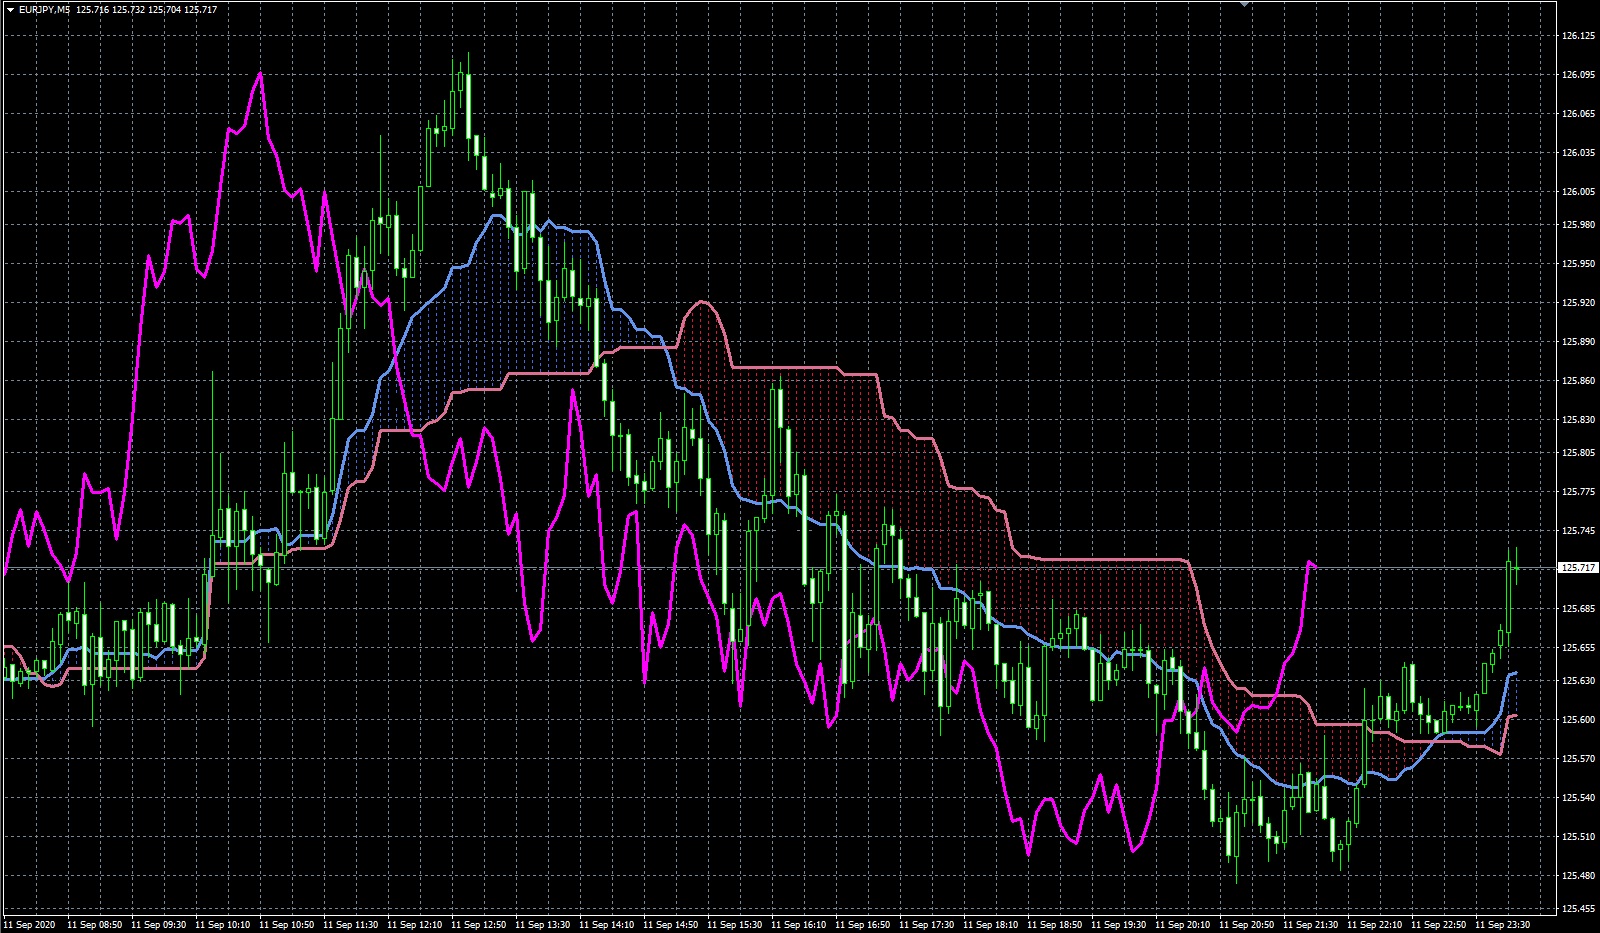This screenshot has height=933, width=1600.
Task: Click the 11 Sep 16:10 time label
Action: click(798, 925)
